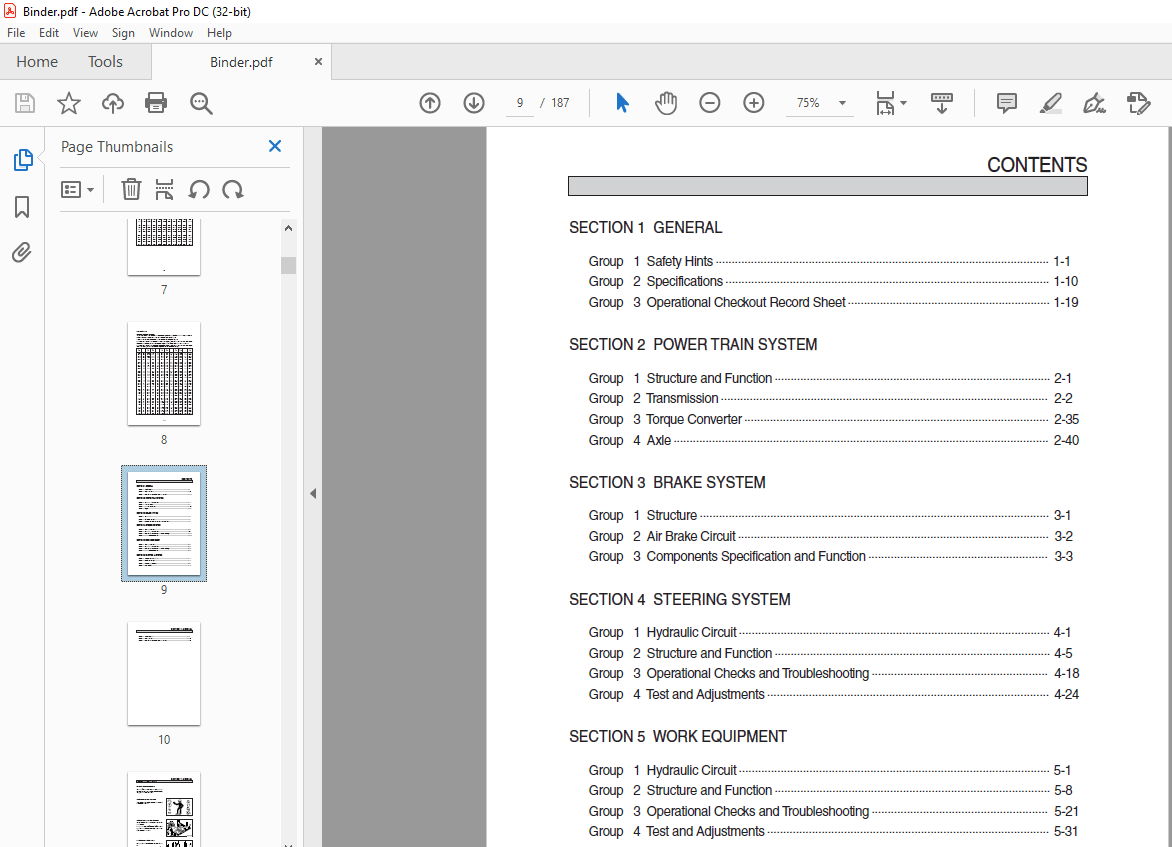Open the Stamp tool on the toolbar
1172x847 pixels.
(x=1138, y=103)
